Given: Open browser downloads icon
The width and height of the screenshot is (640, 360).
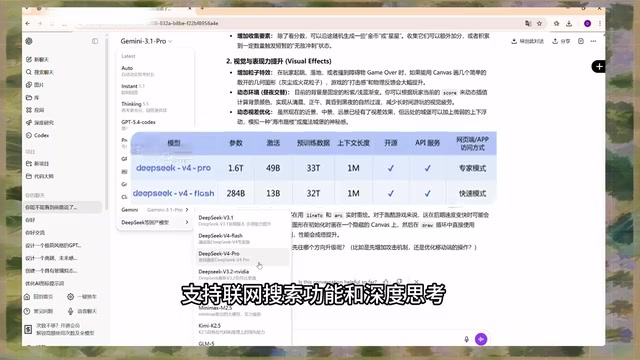Looking at the screenshot, I should 569,24.
